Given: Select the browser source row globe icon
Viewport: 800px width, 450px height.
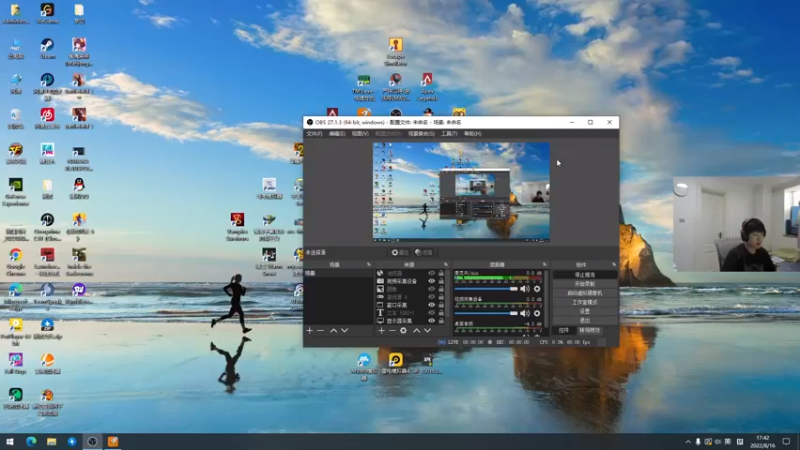Looking at the screenshot, I should (380, 273).
